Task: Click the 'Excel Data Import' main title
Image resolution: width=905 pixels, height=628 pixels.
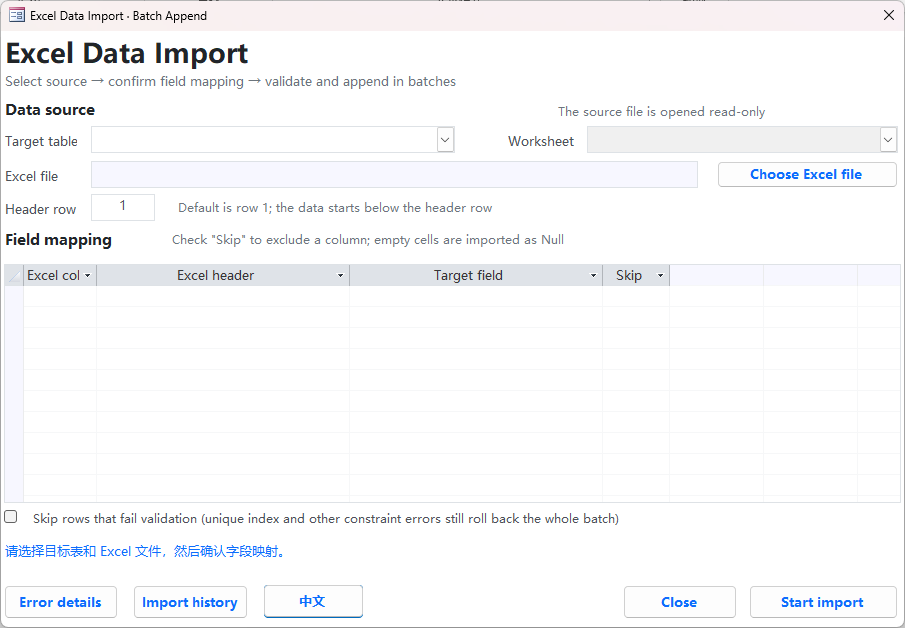Action: pyautogui.click(x=127, y=54)
